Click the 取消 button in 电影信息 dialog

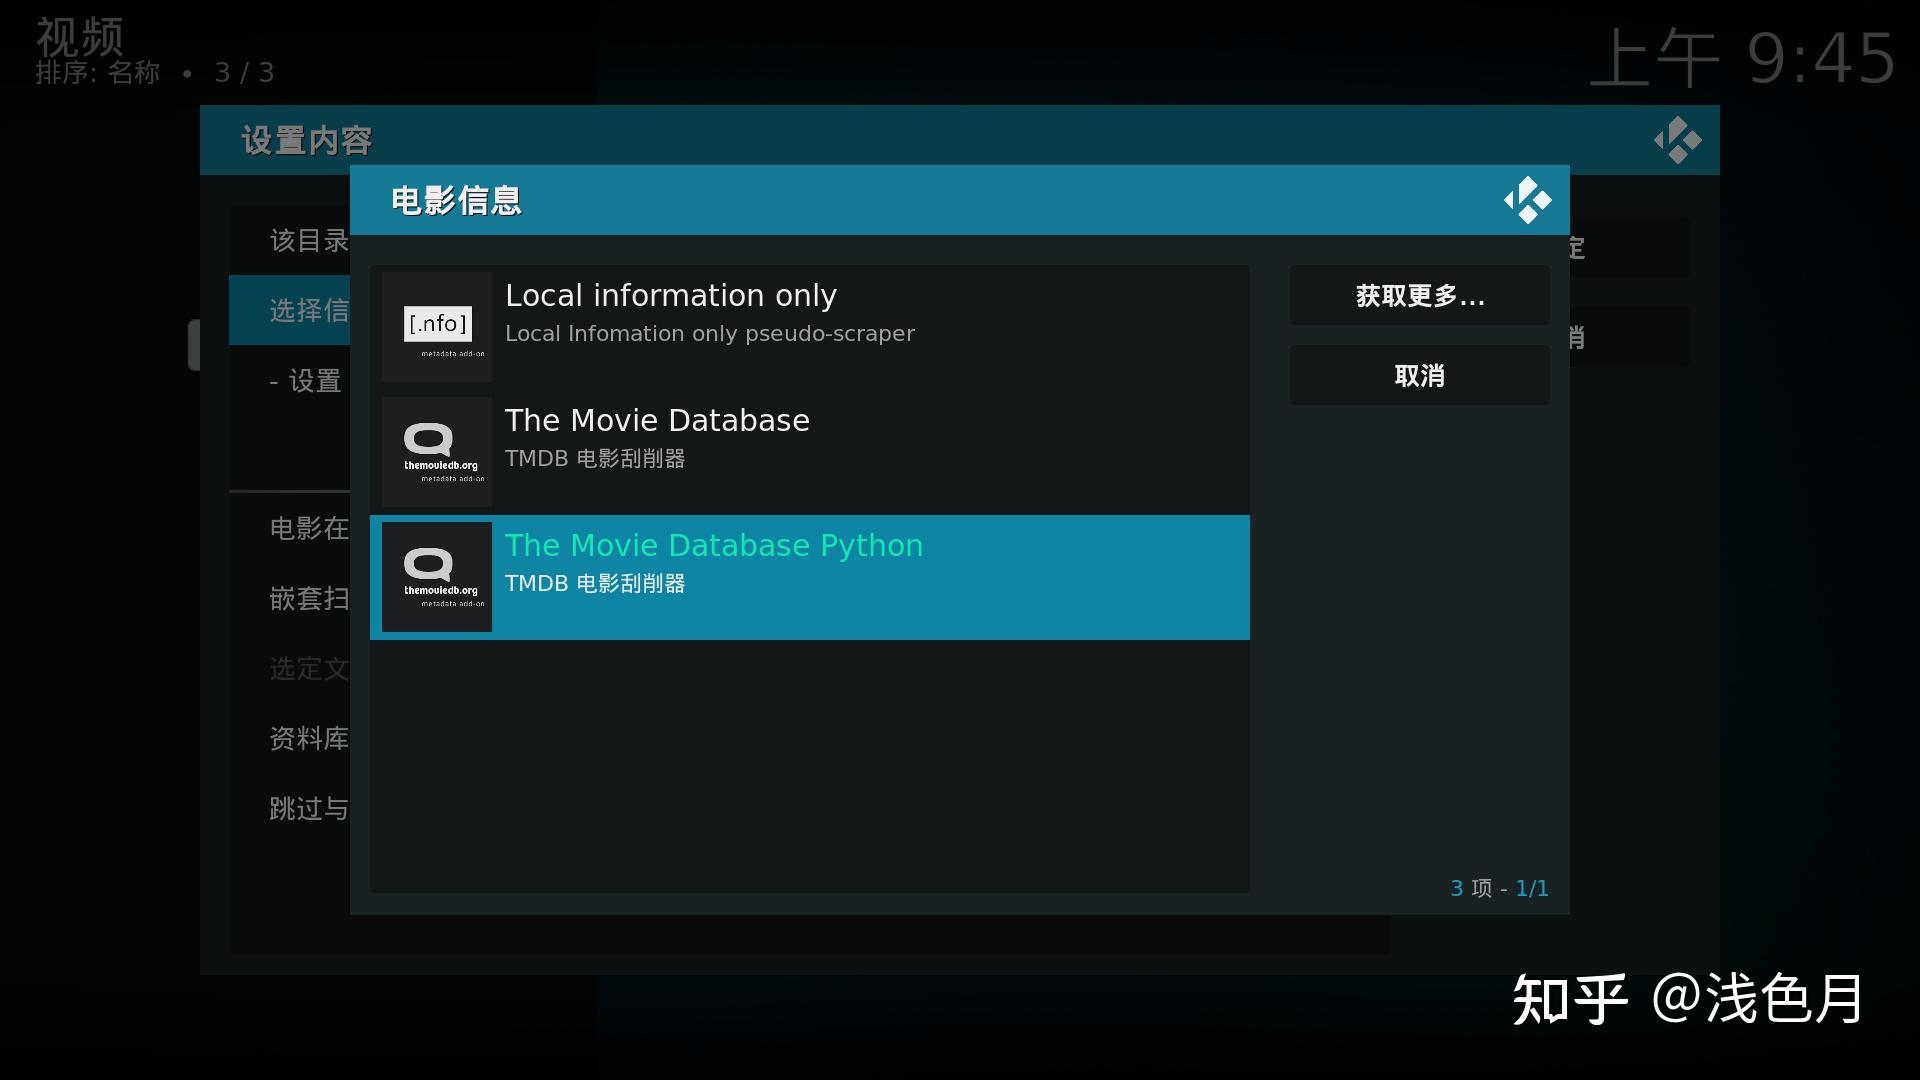click(x=1419, y=375)
